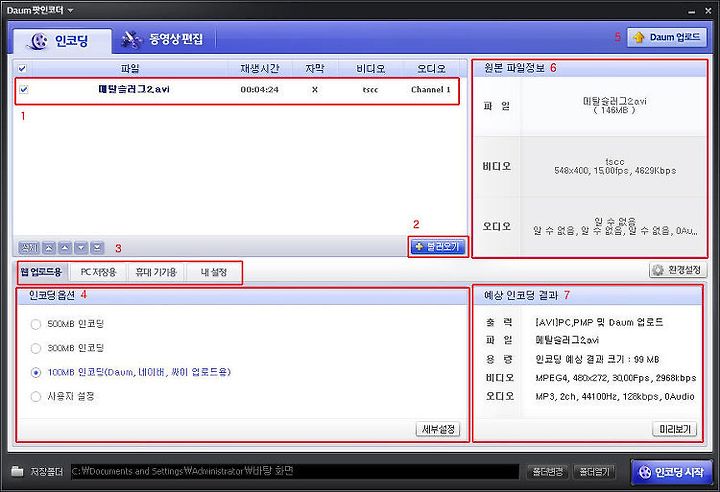Choose the 500MB 인코딩 option

tap(36, 324)
